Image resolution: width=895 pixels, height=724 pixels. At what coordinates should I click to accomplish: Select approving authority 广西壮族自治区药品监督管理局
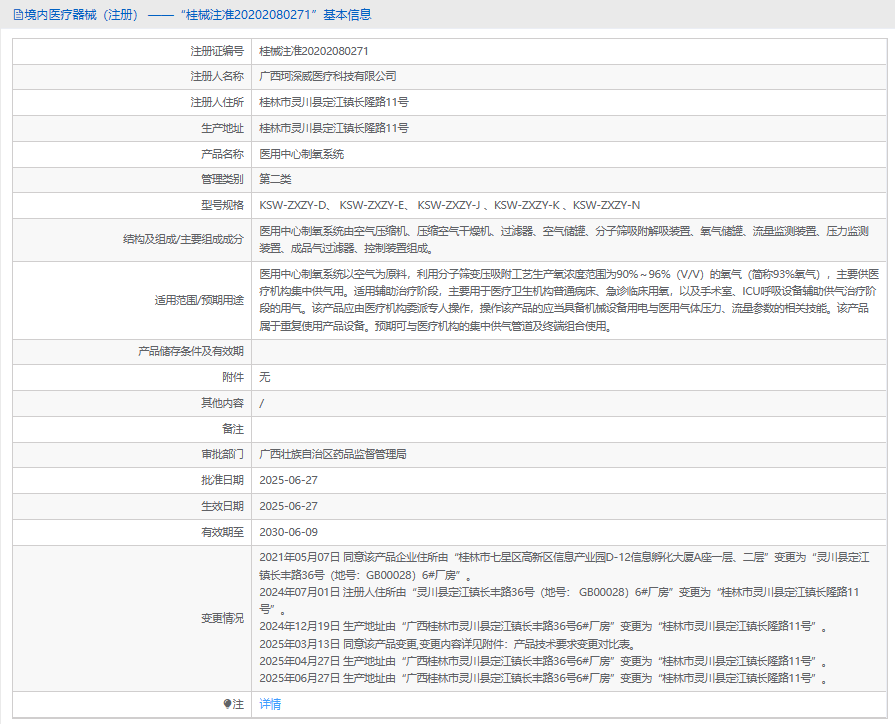click(333, 454)
